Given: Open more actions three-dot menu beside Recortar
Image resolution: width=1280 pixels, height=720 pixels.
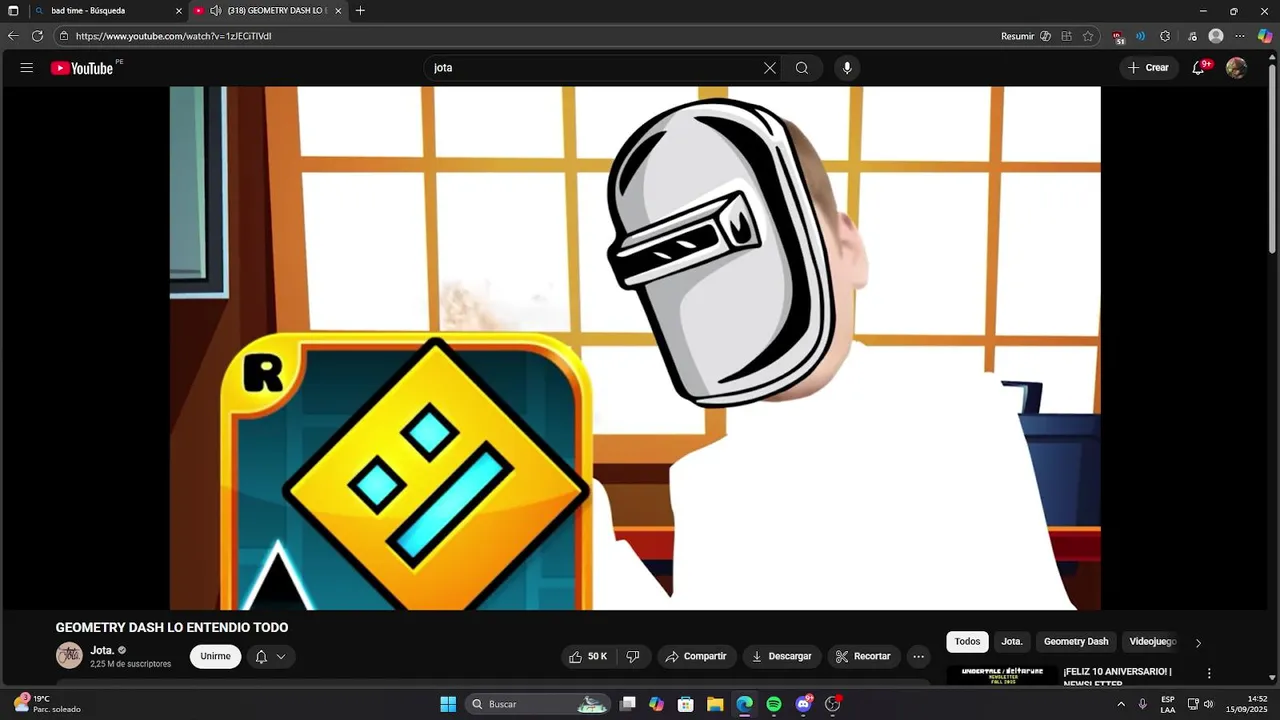Looking at the screenshot, I should click(918, 656).
